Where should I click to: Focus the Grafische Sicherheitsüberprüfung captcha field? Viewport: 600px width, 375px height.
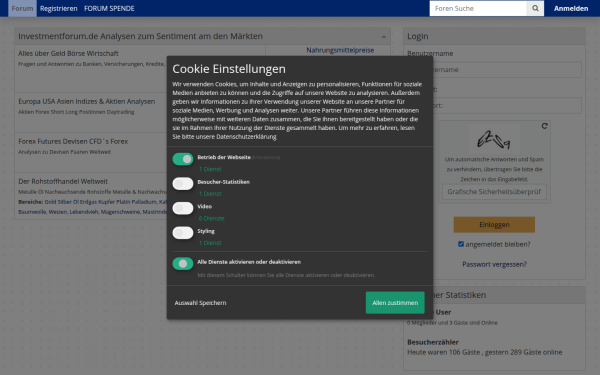494,192
